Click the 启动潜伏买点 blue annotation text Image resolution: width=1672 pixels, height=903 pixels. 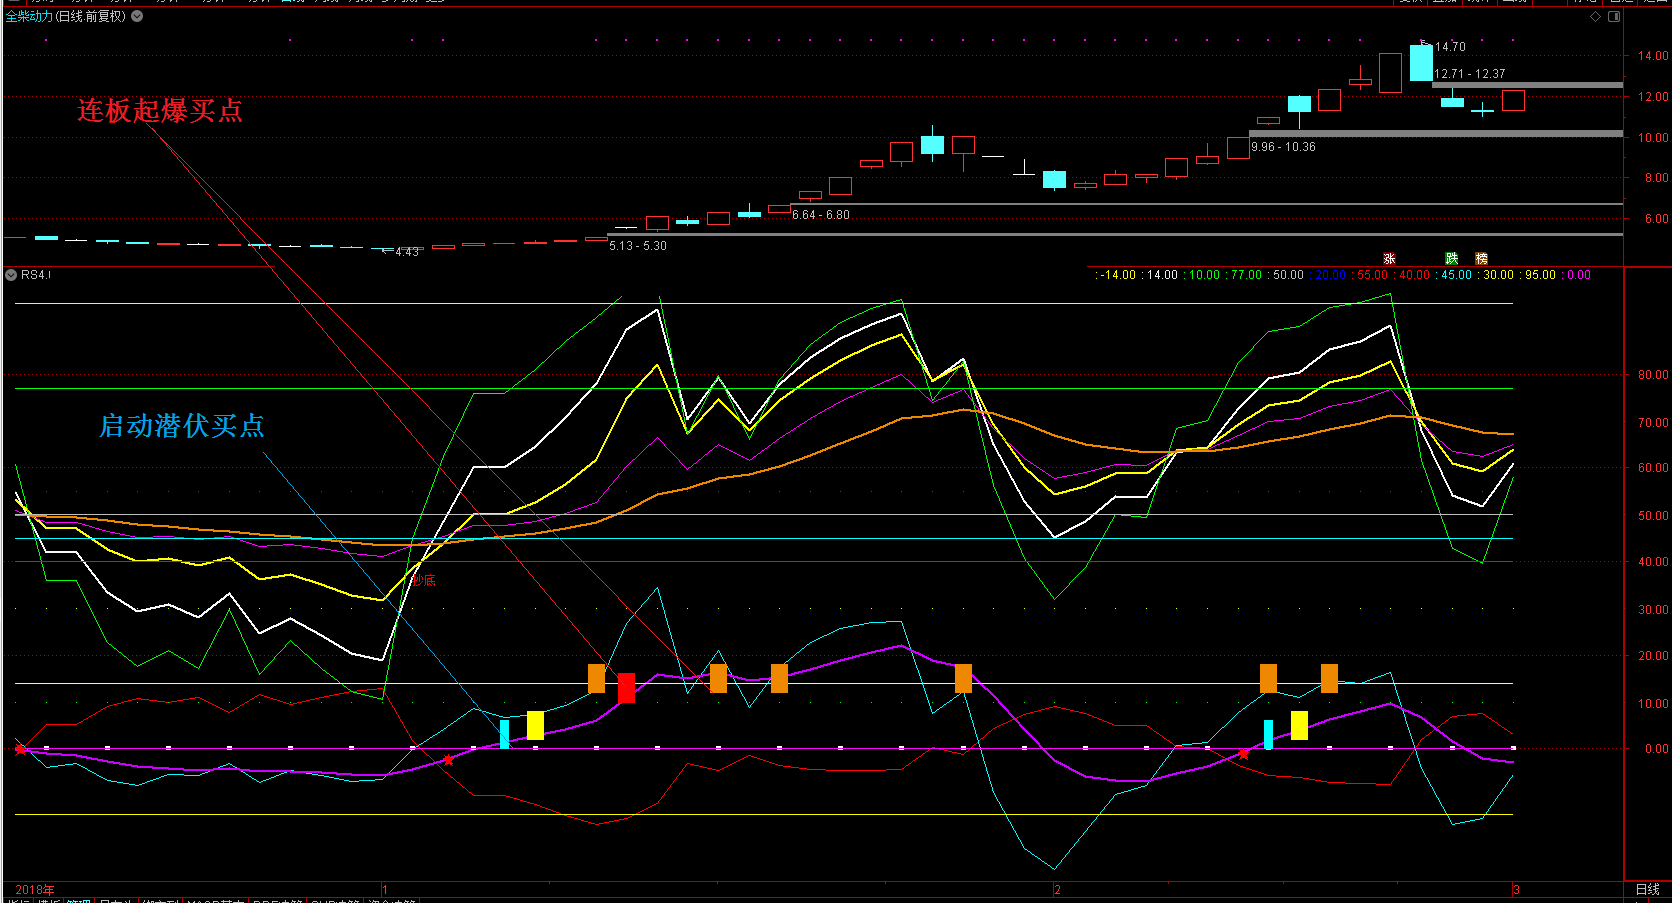[x=182, y=426]
